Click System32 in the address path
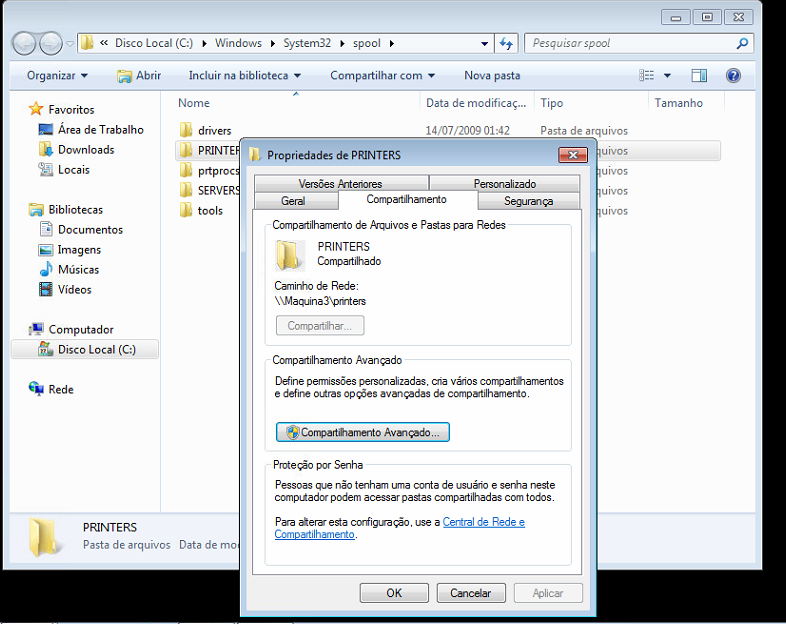The height and width of the screenshot is (624, 786). pos(307,43)
